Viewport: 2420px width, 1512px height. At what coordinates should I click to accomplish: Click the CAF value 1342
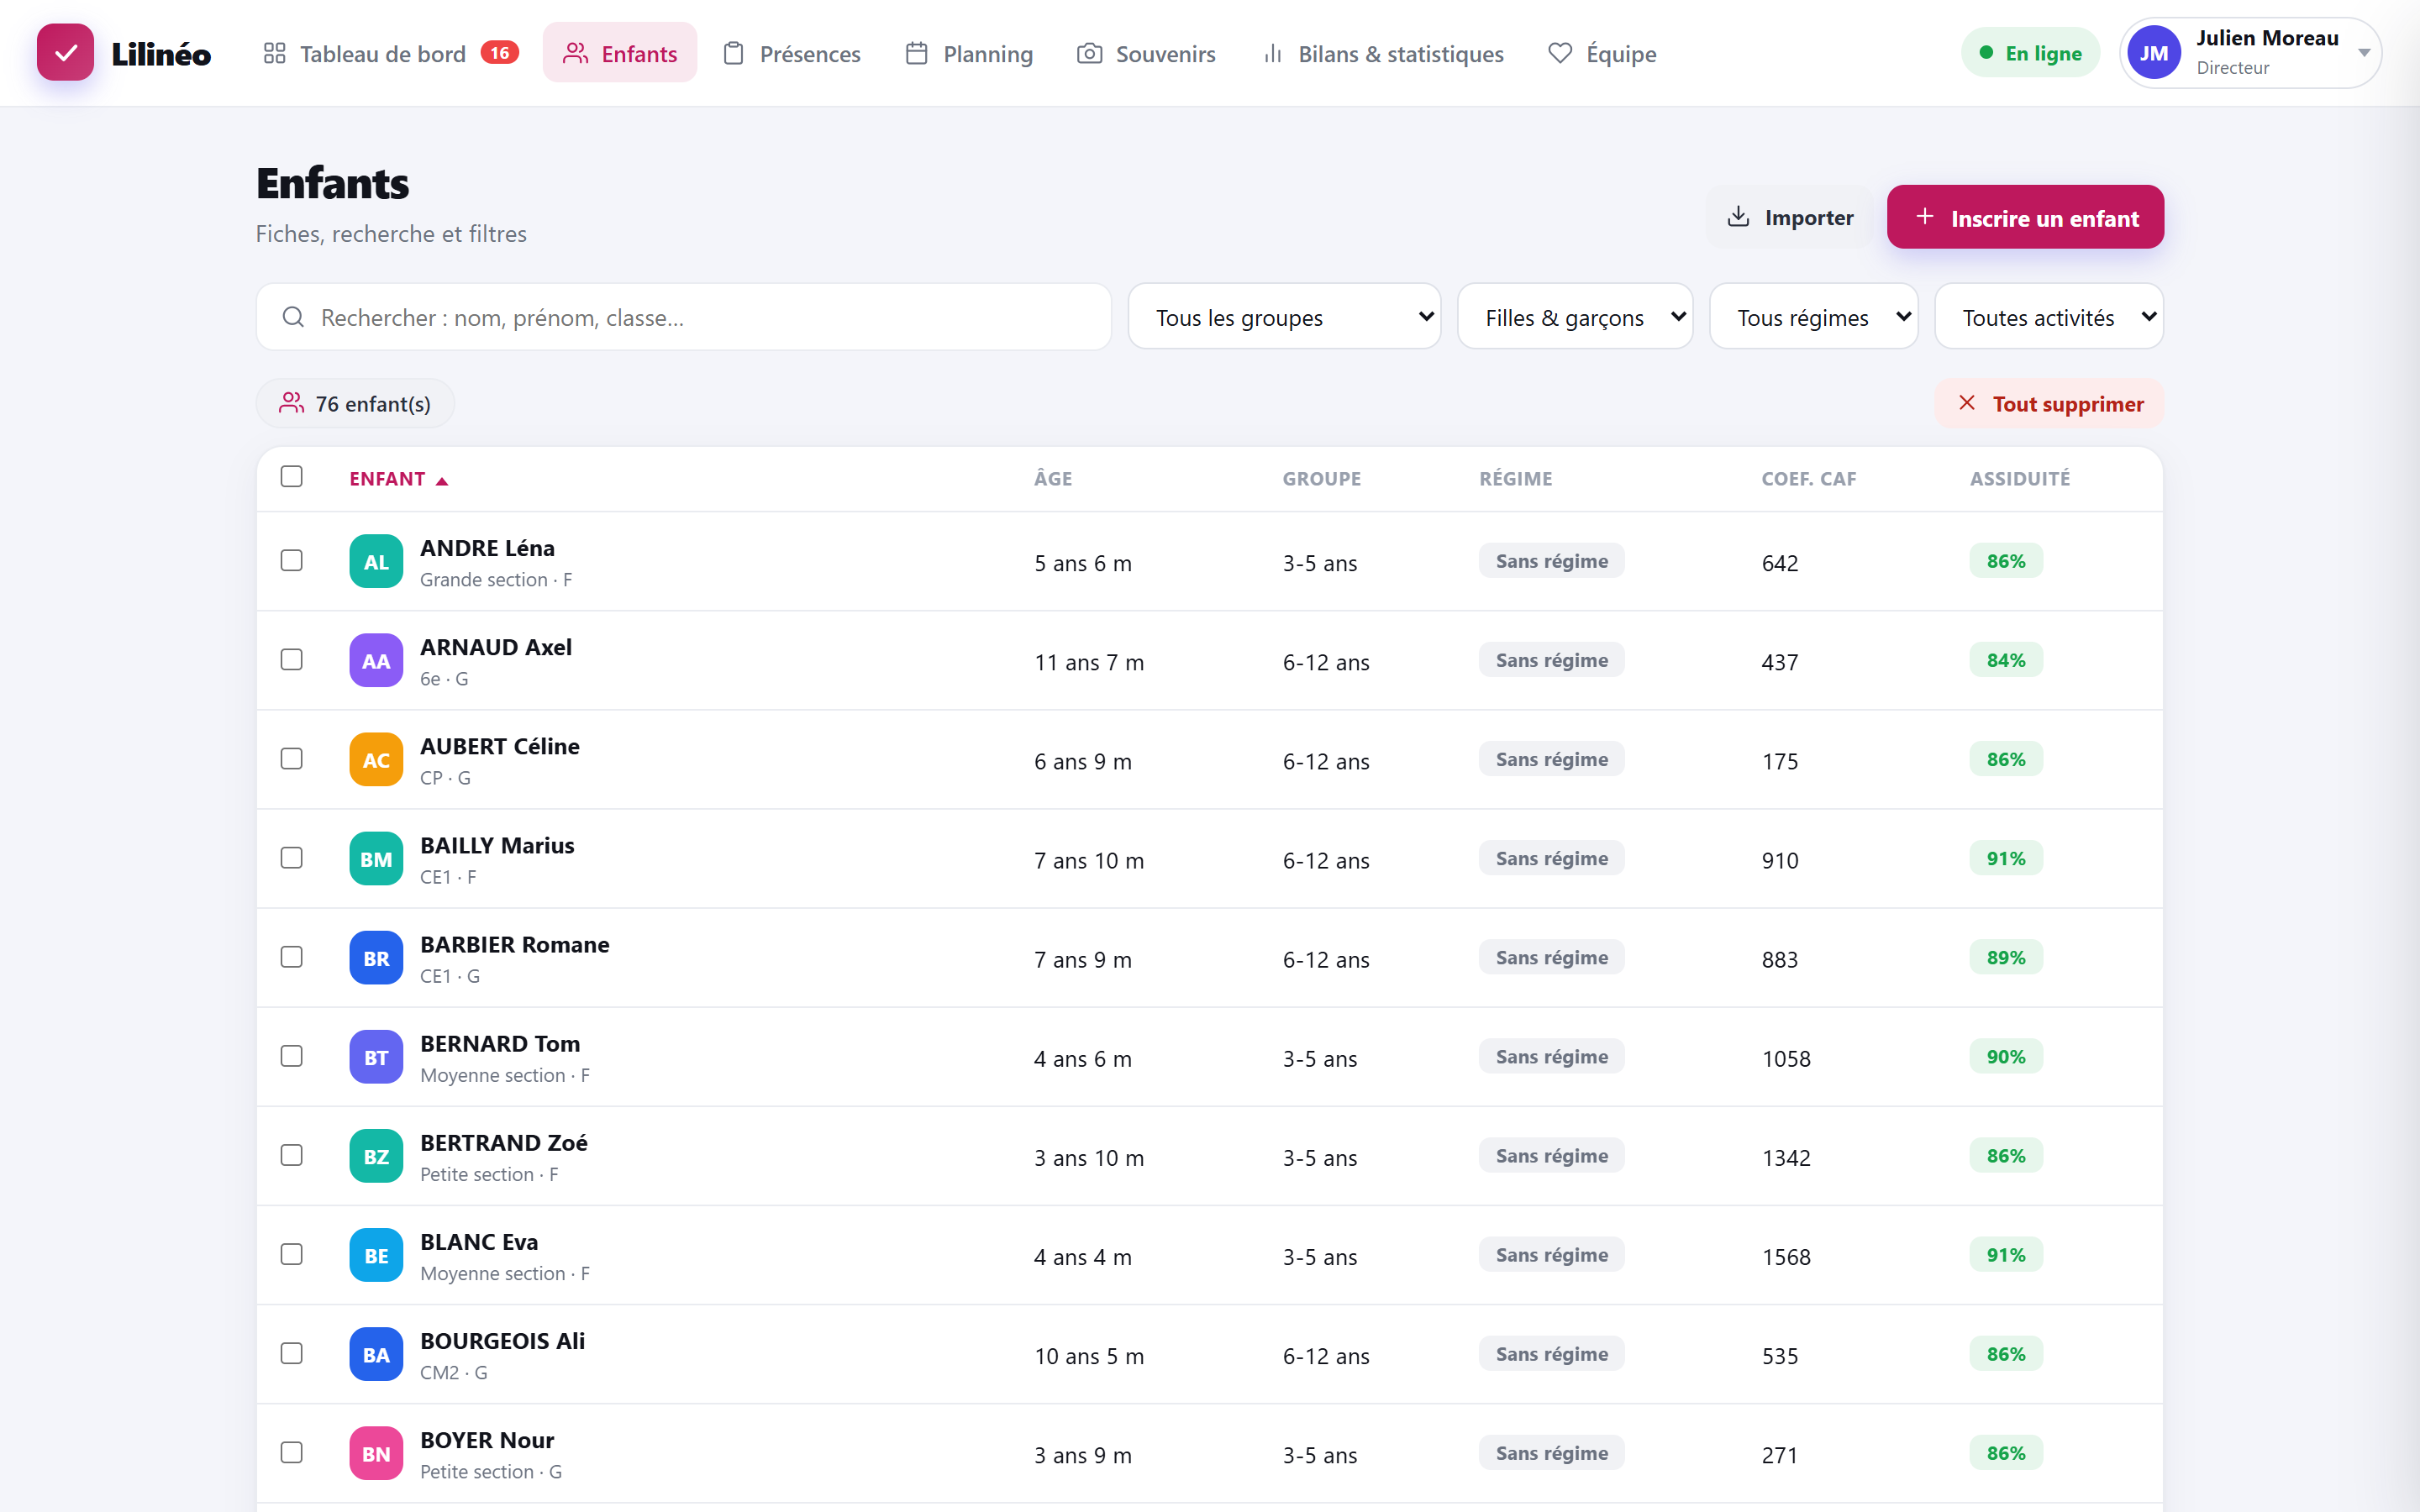(x=1786, y=1157)
